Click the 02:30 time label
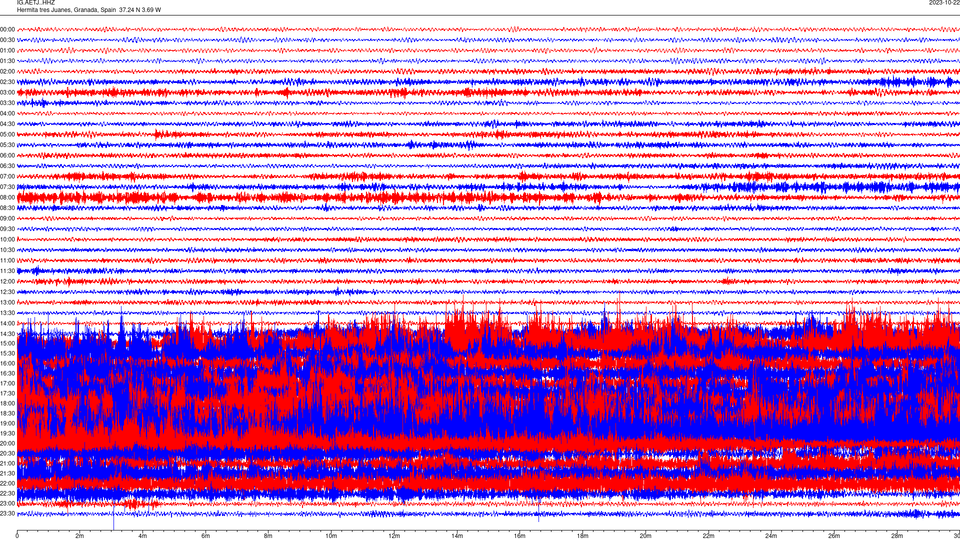 pyautogui.click(x=8, y=82)
